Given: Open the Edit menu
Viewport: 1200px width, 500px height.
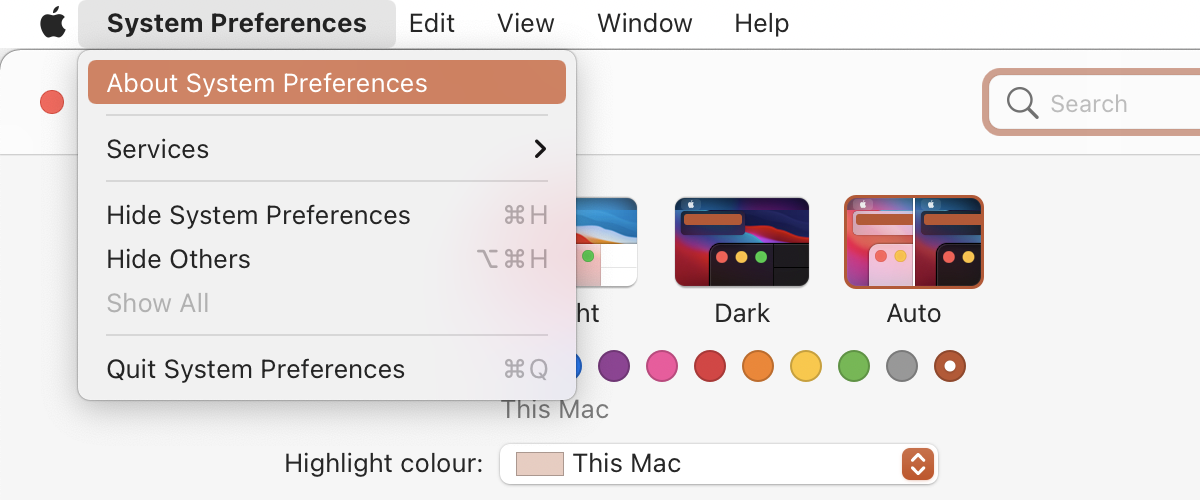Looking at the screenshot, I should (x=432, y=23).
